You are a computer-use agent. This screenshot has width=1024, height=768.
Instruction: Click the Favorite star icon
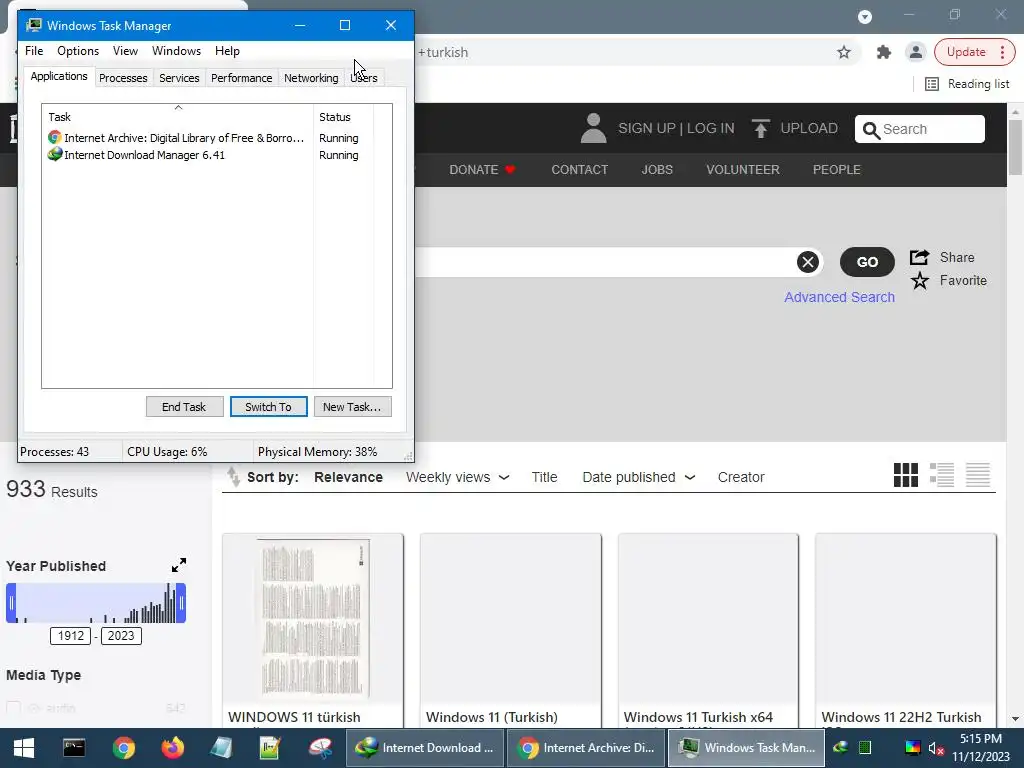tap(920, 281)
